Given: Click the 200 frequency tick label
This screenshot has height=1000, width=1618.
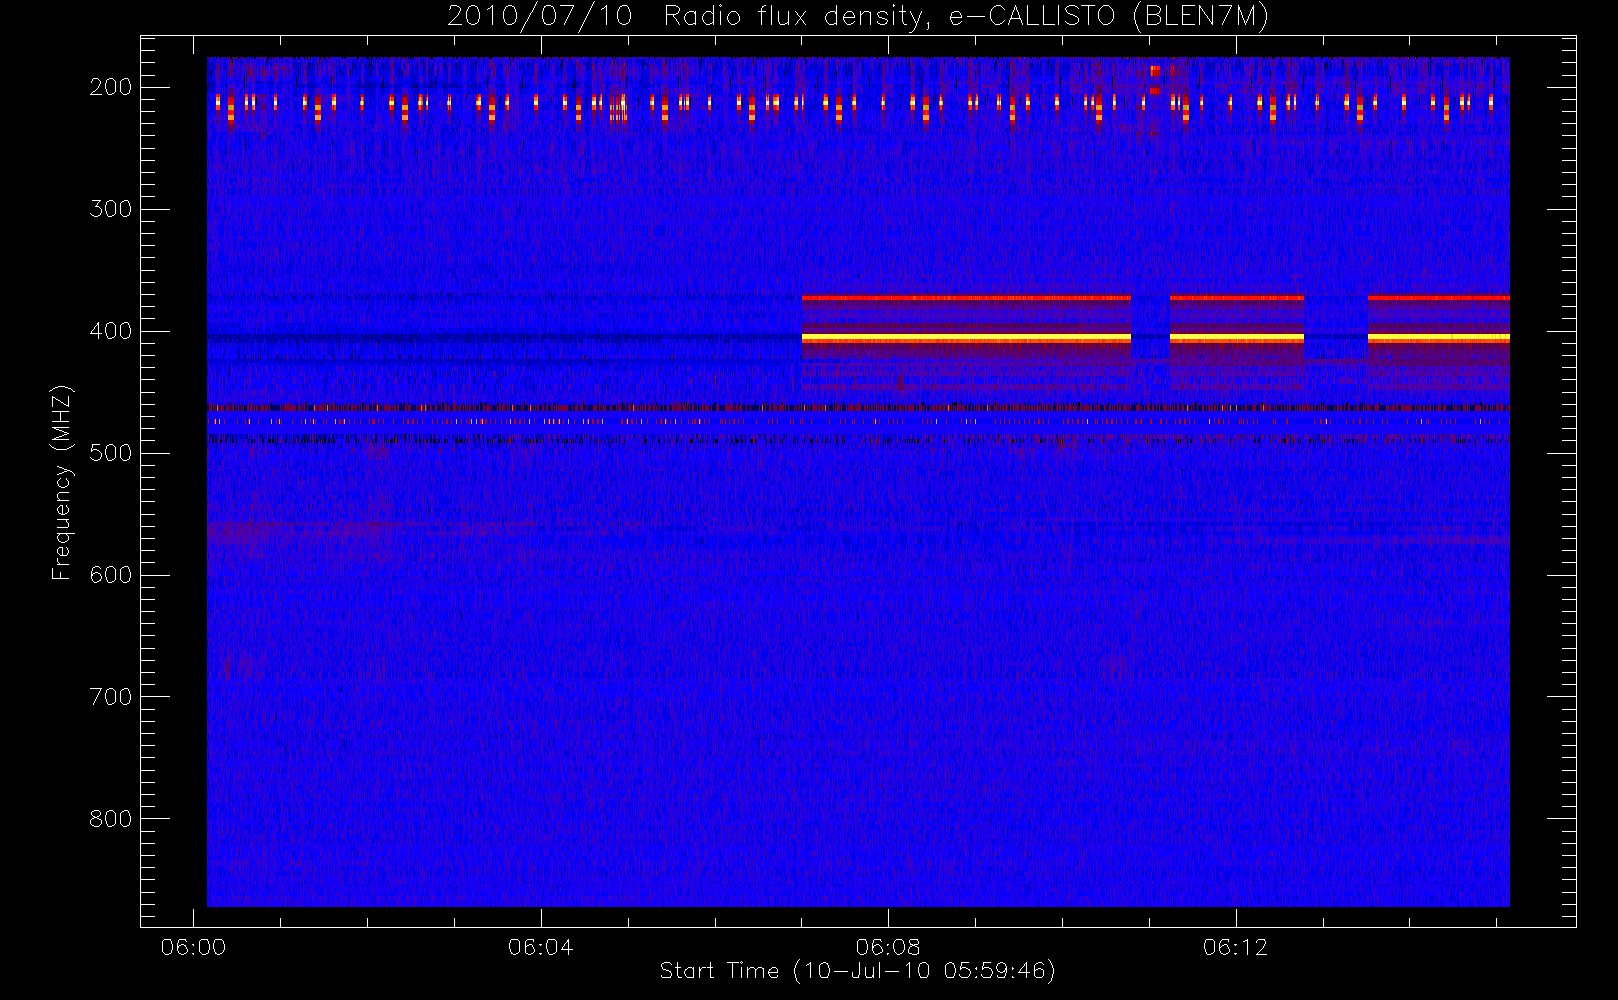Looking at the screenshot, I should tap(110, 87).
